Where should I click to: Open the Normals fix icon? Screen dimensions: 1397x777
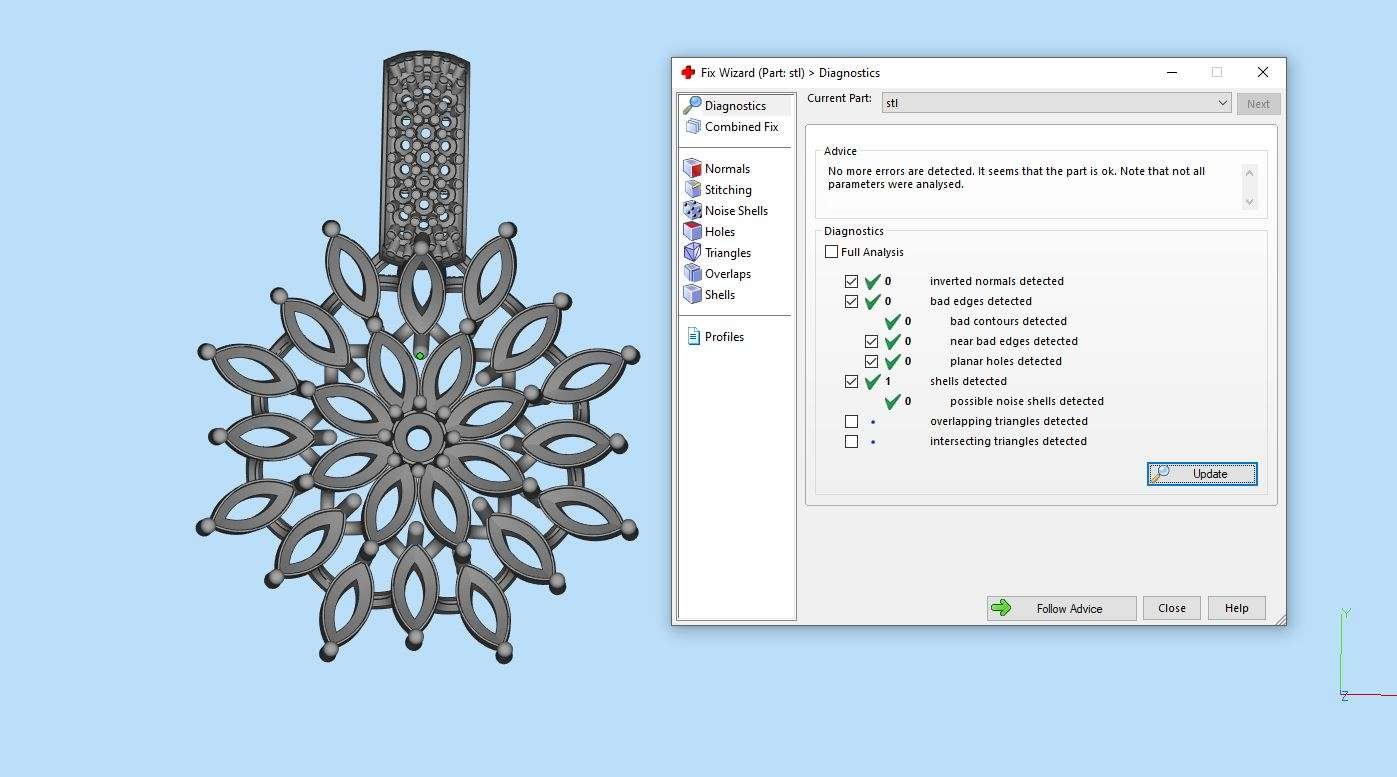coord(693,169)
